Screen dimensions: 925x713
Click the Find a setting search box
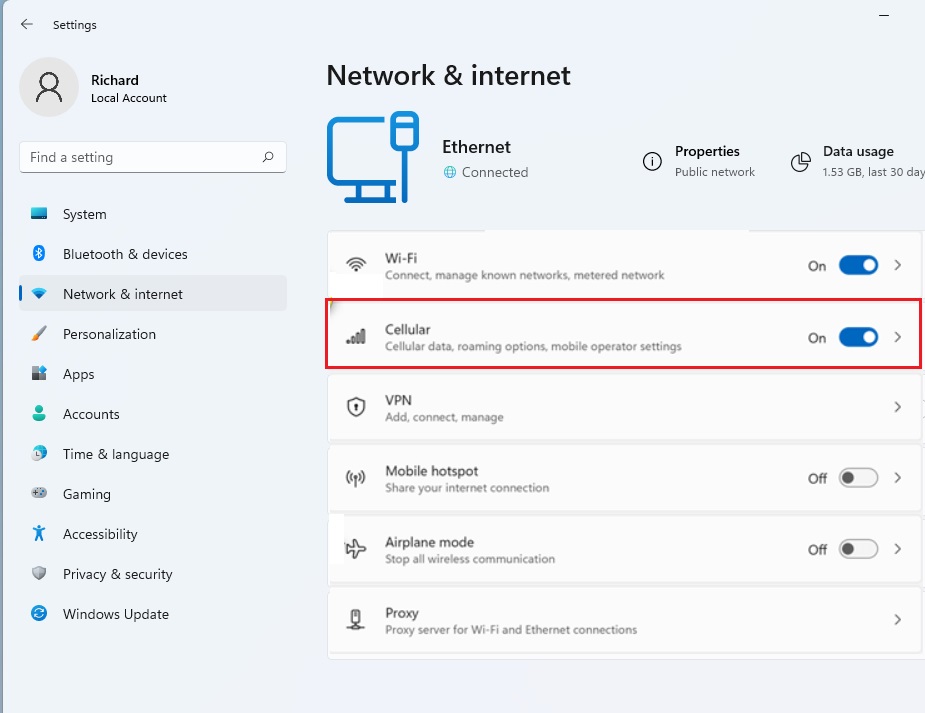coord(140,157)
